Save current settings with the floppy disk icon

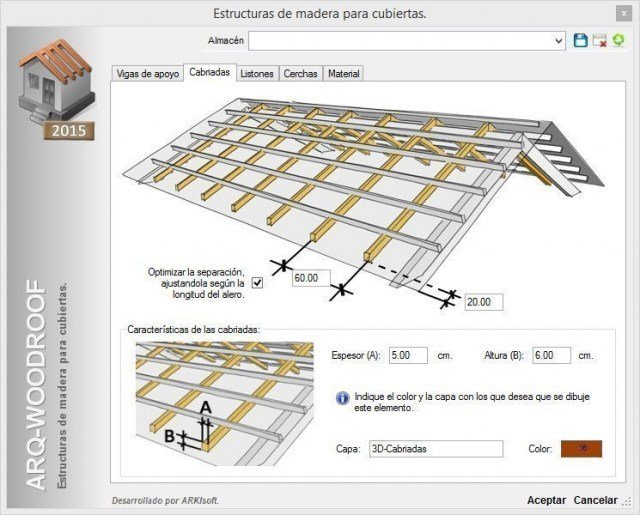point(580,40)
